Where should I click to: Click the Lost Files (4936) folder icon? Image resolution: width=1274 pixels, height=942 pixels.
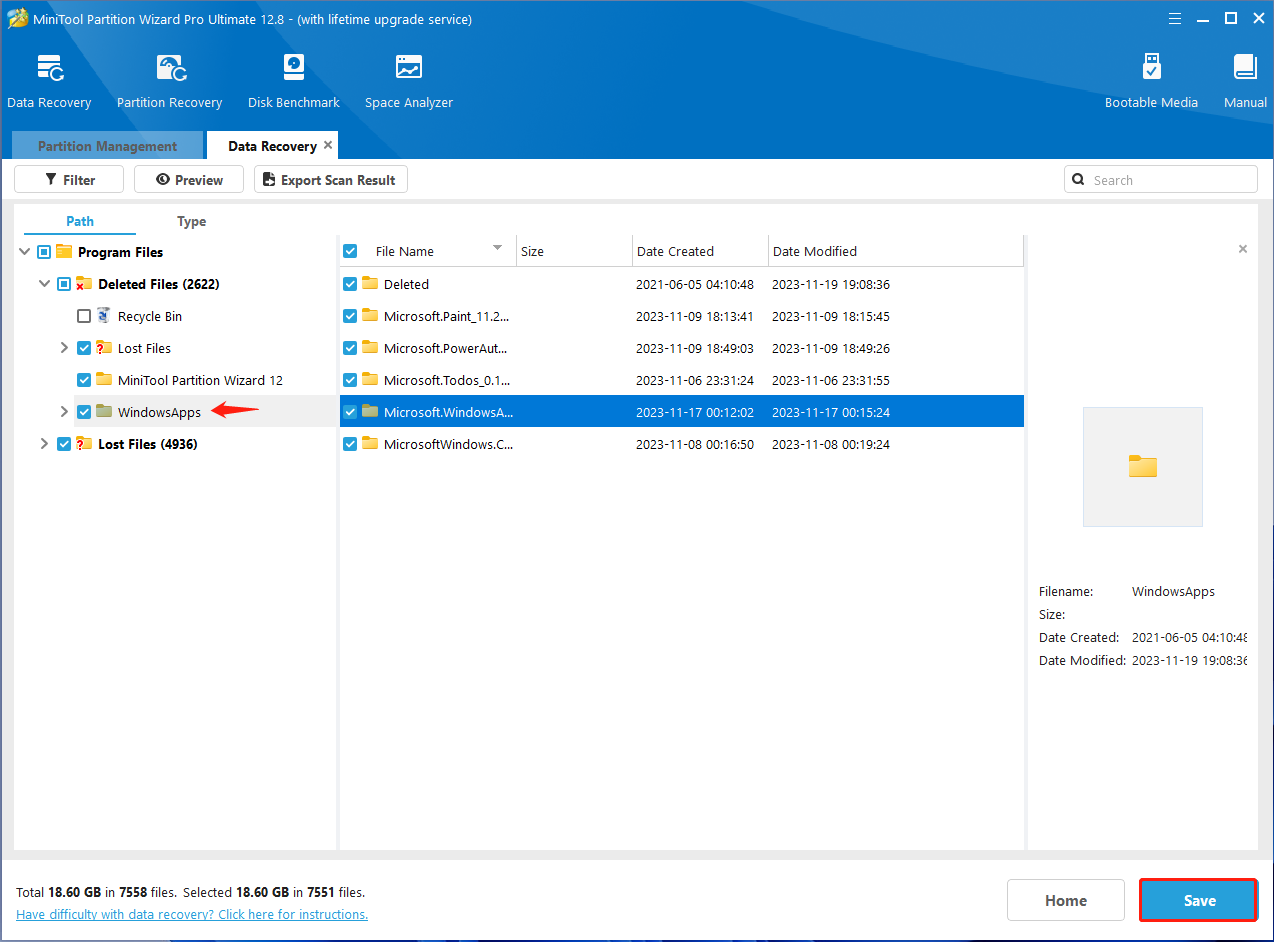coord(84,444)
